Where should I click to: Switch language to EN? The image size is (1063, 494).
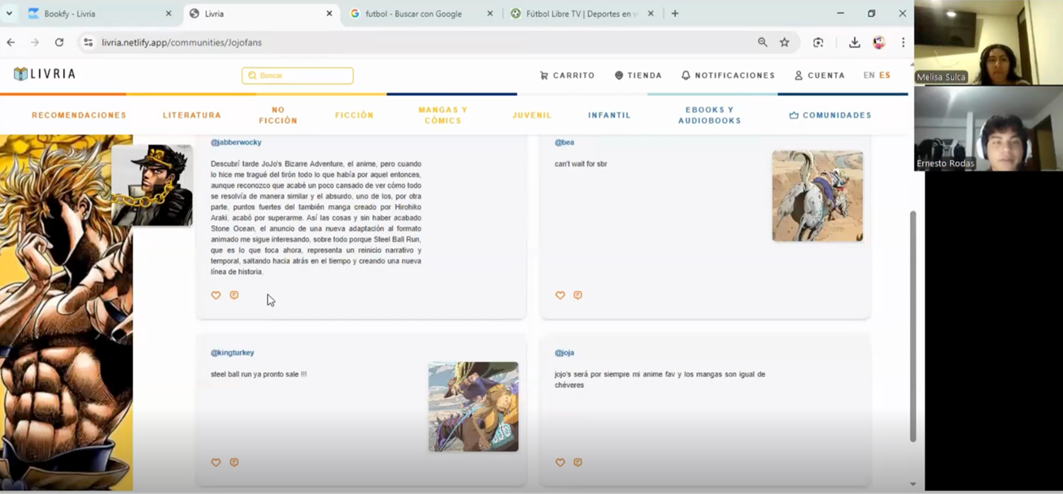point(869,75)
